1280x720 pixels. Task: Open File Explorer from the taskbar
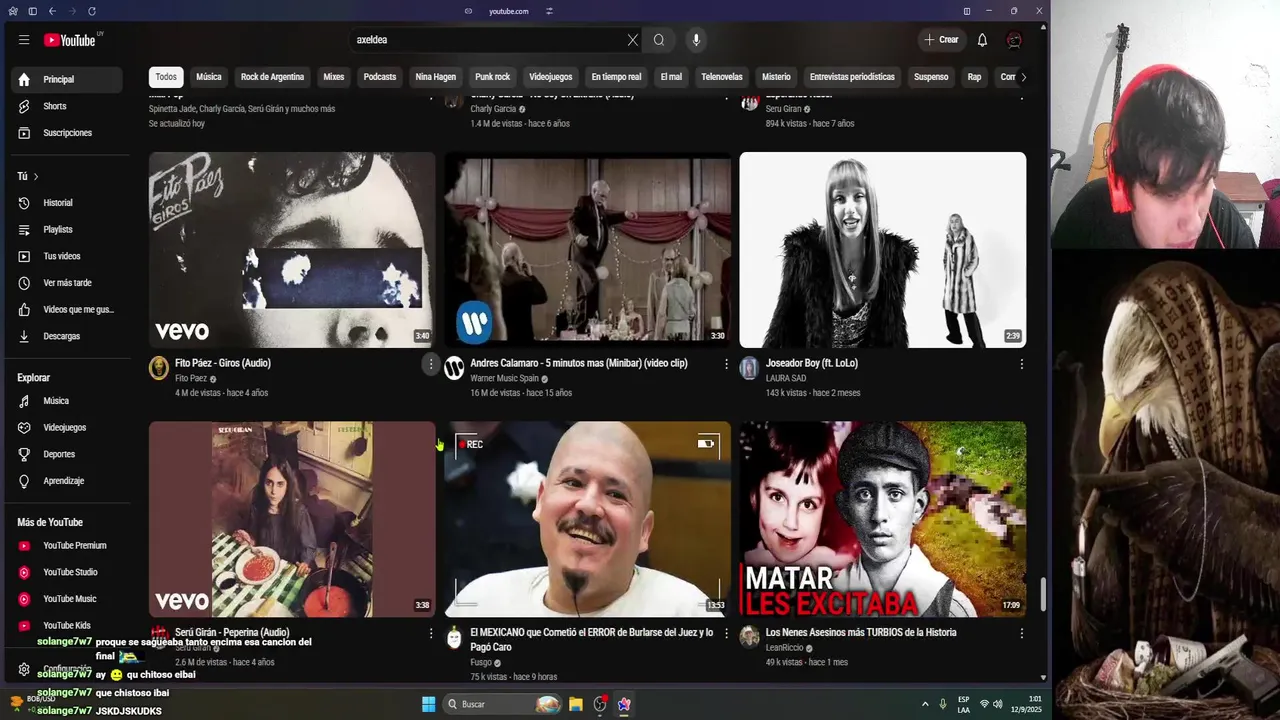tap(576, 704)
